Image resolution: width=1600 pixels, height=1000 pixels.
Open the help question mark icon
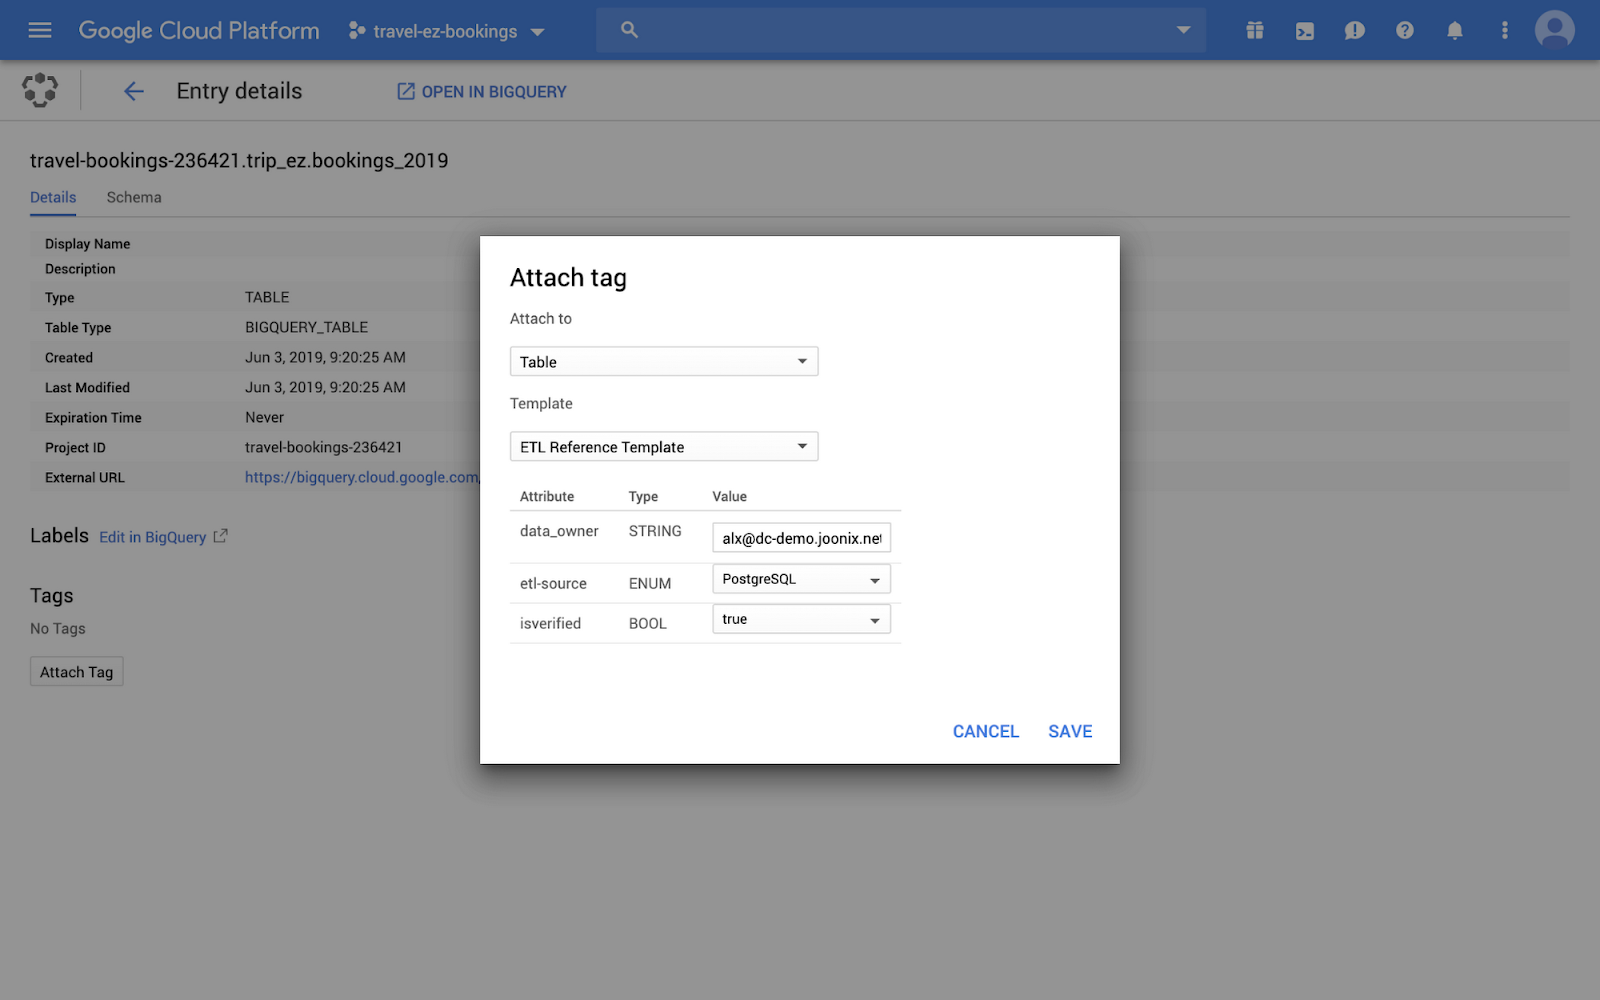tap(1404, 30)
